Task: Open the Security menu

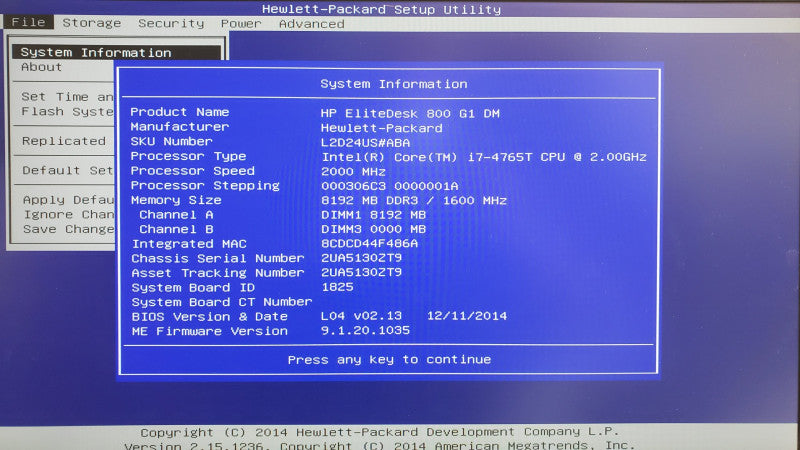Action: tap(171, 23)
